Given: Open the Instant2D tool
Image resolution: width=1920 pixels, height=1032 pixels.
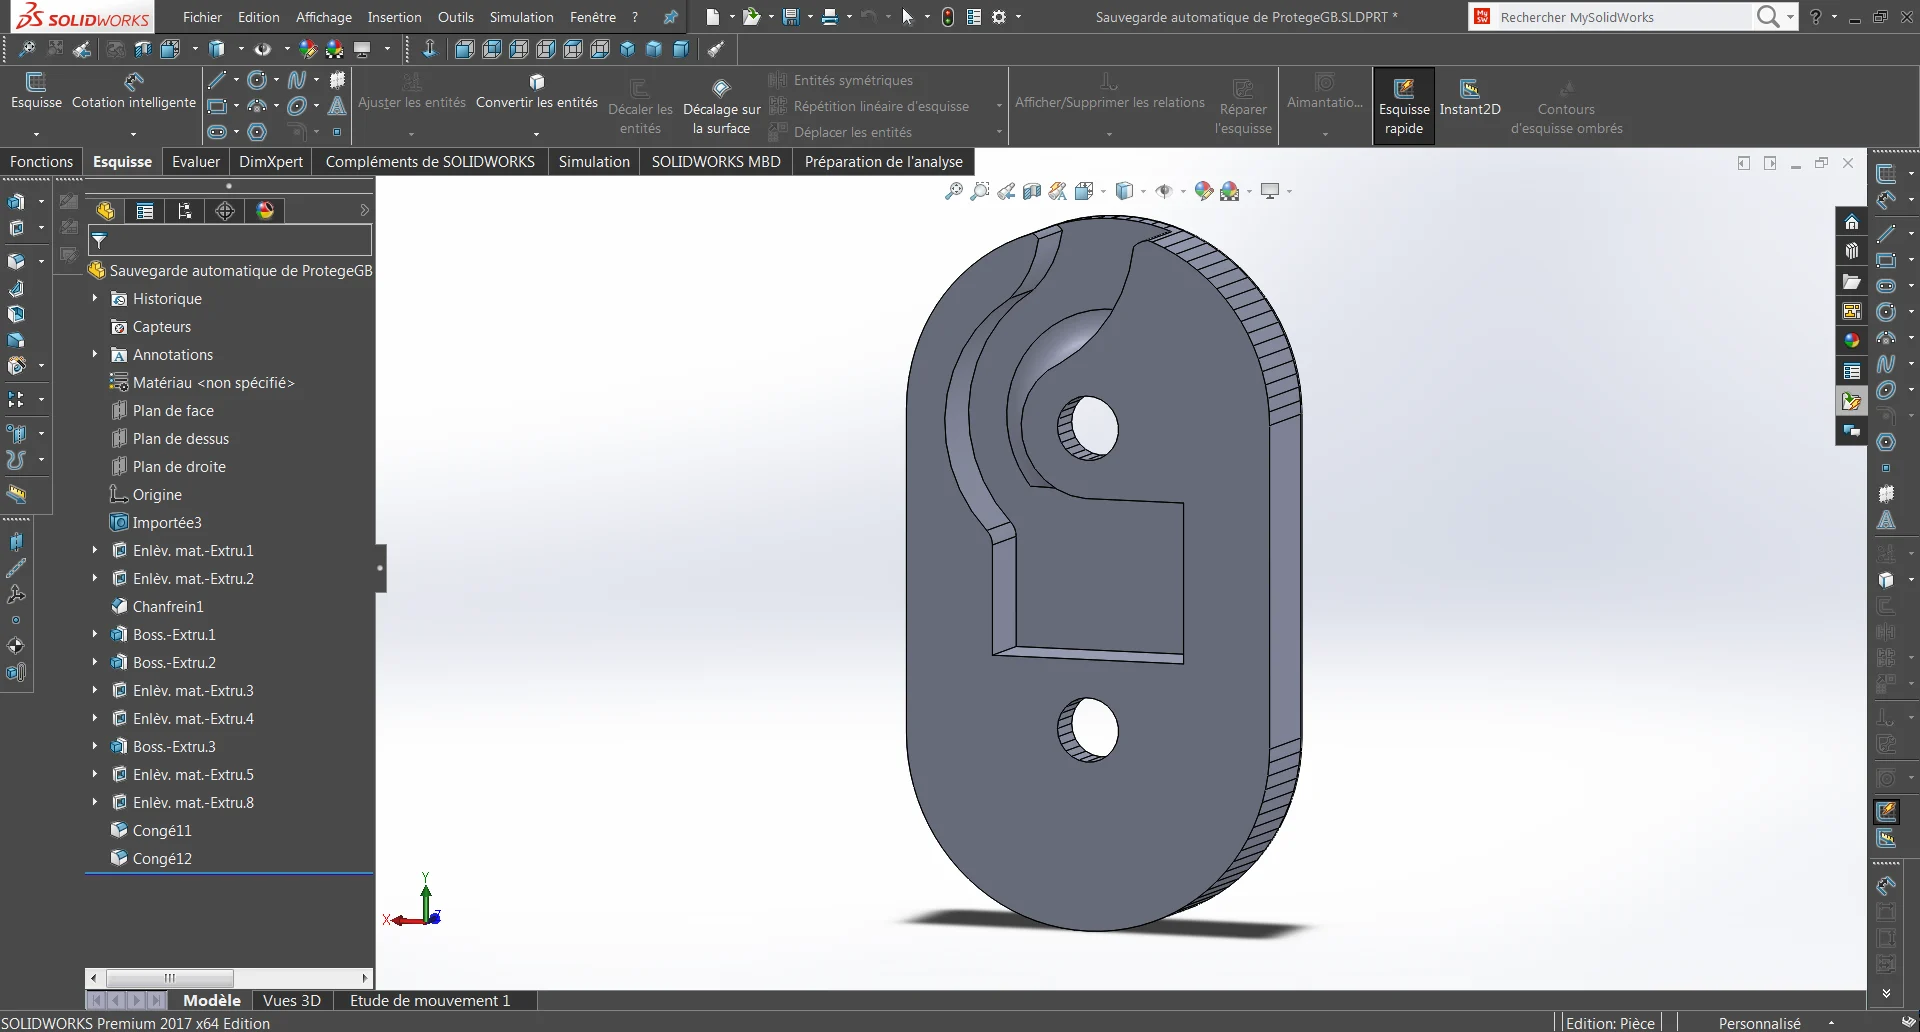Looking at the screenshot, I should click(x=1469, y=98).
